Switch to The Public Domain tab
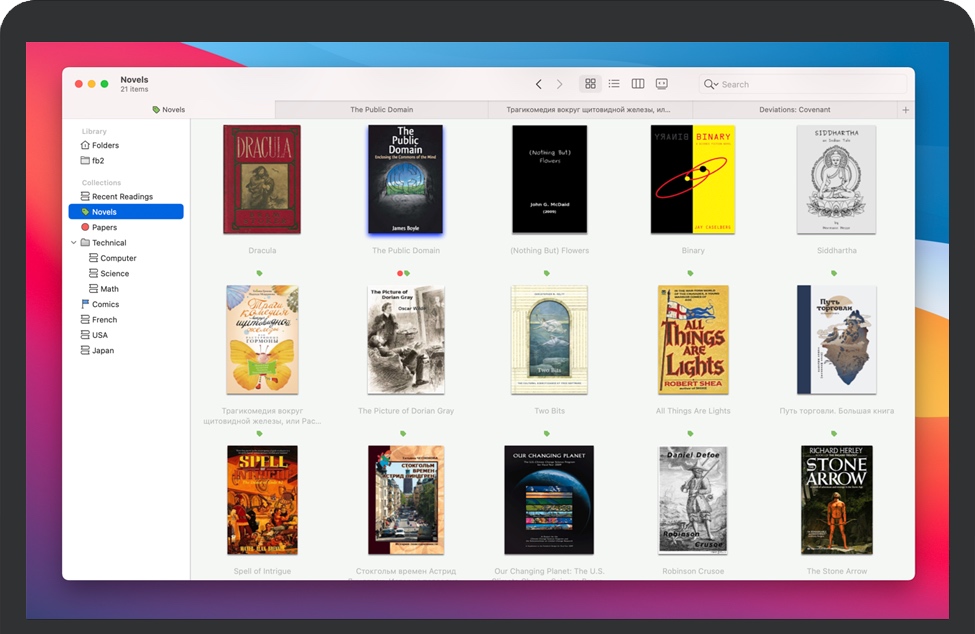 tap(381, 110)
